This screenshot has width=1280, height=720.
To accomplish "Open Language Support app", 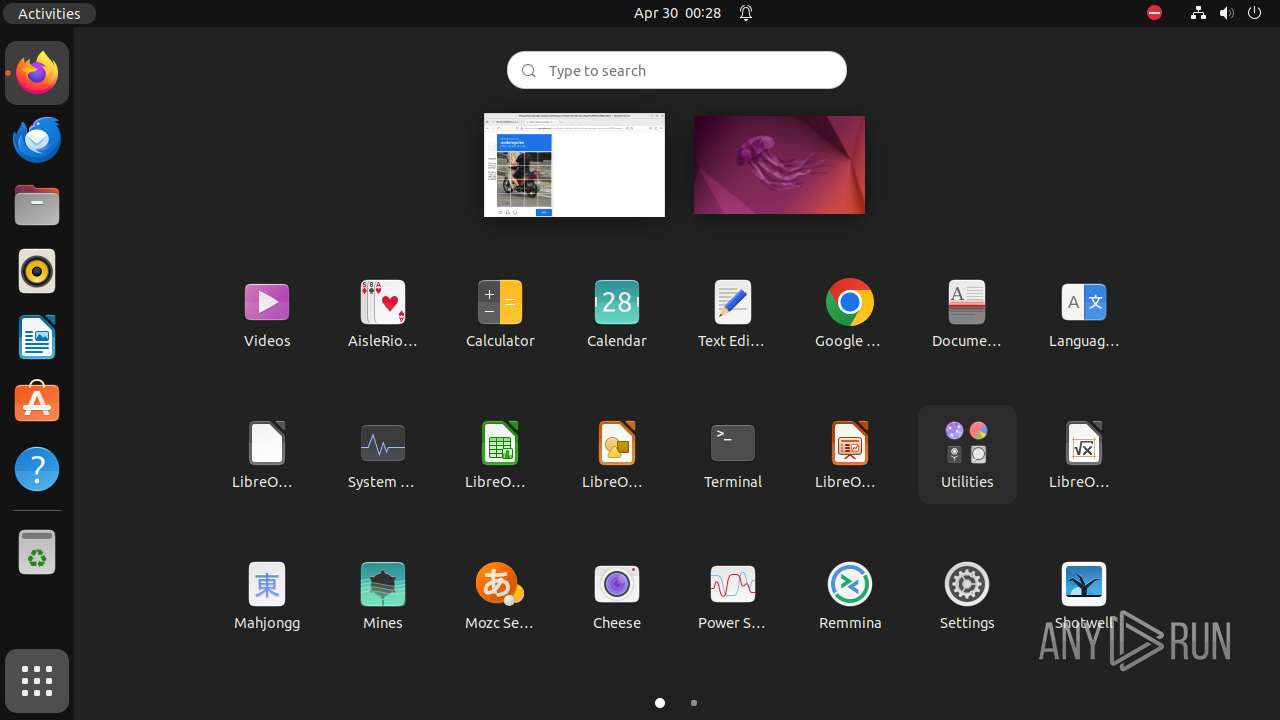I will coord(1084,314).
